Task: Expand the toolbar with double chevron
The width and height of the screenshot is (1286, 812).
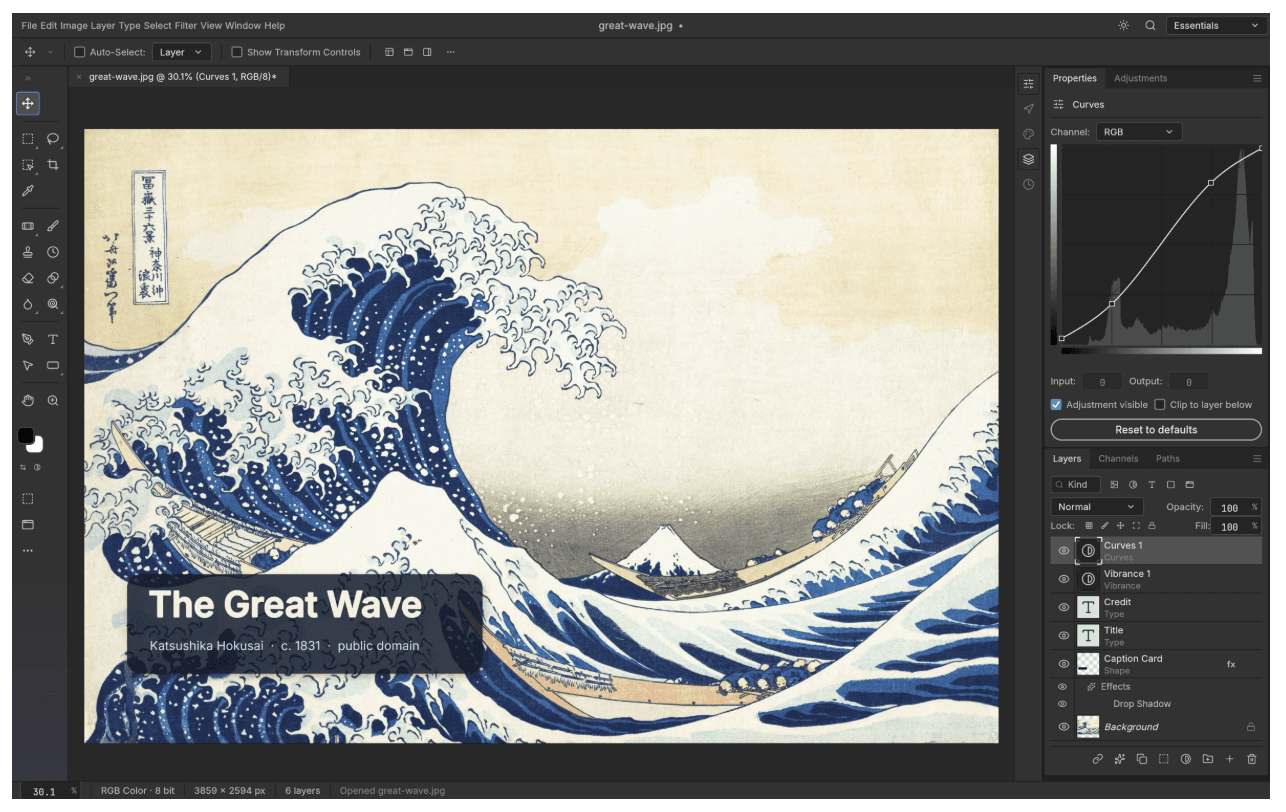Action: pyautogui.click(x=28, y=78)
